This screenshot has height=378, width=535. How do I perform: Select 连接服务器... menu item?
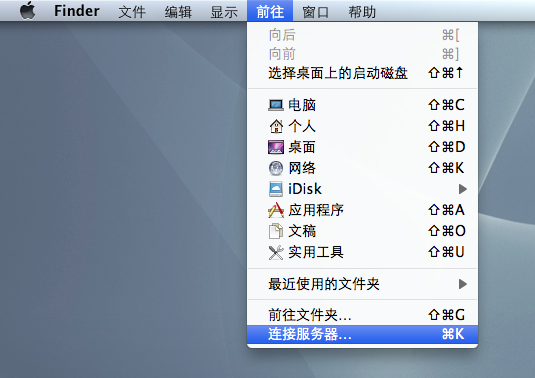(x=362, y=334)
